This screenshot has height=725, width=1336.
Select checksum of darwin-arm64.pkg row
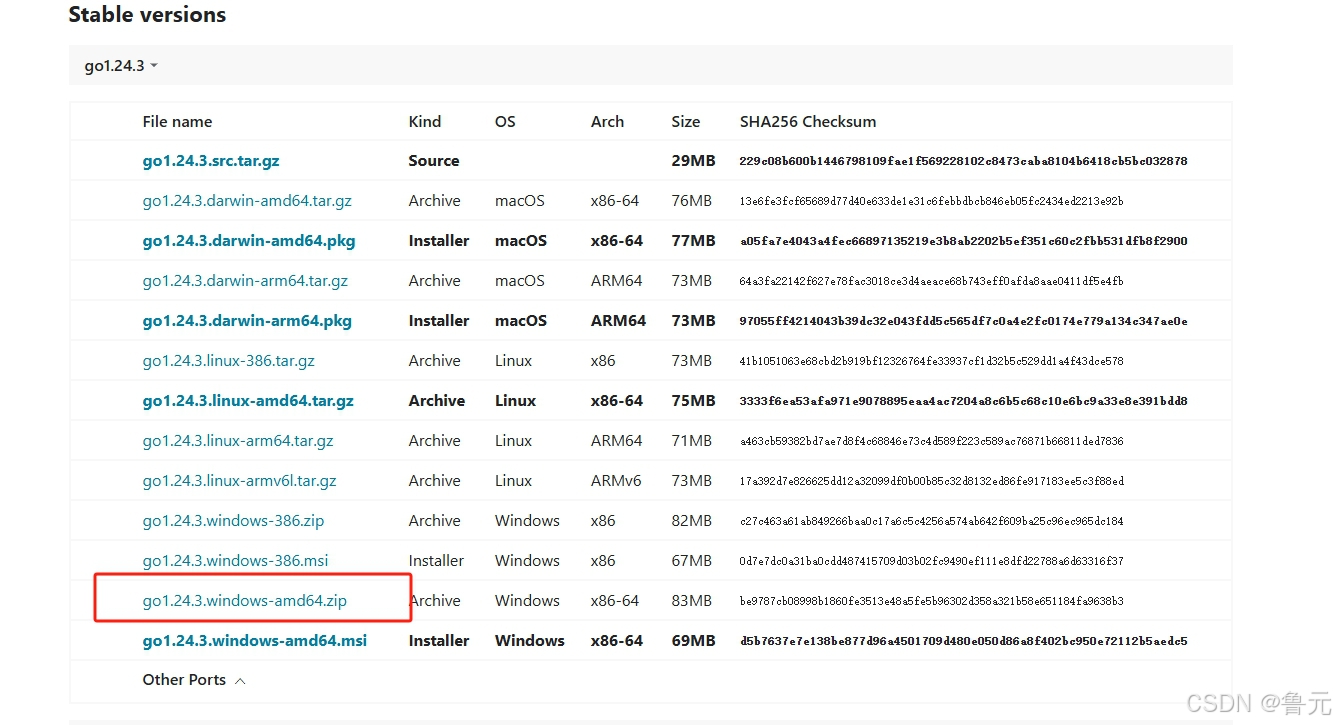tap(963, 321)
